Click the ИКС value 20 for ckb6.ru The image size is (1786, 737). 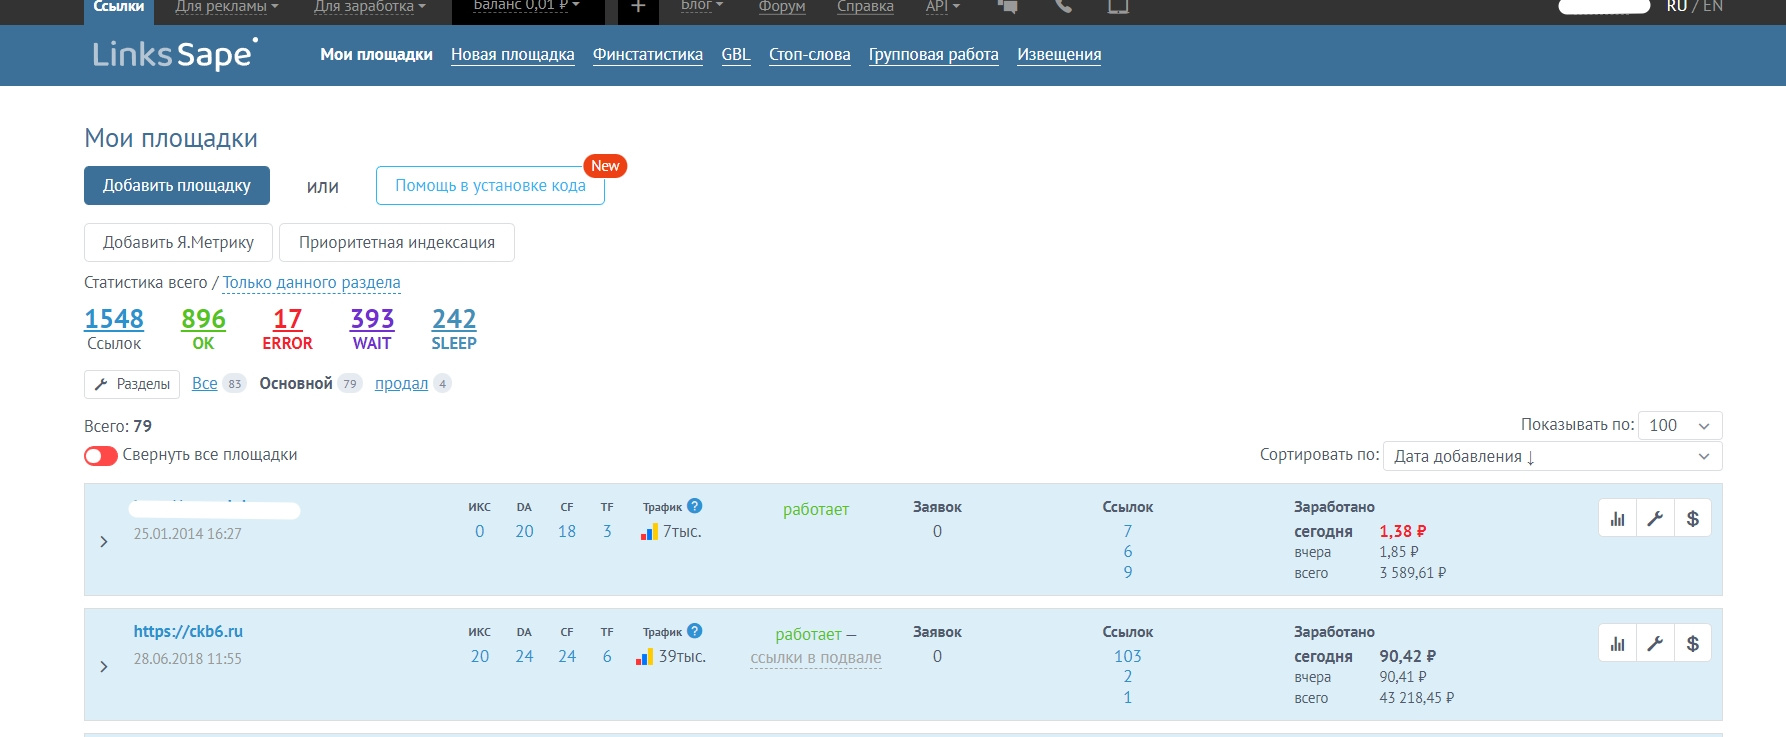(x=480, y=657)
